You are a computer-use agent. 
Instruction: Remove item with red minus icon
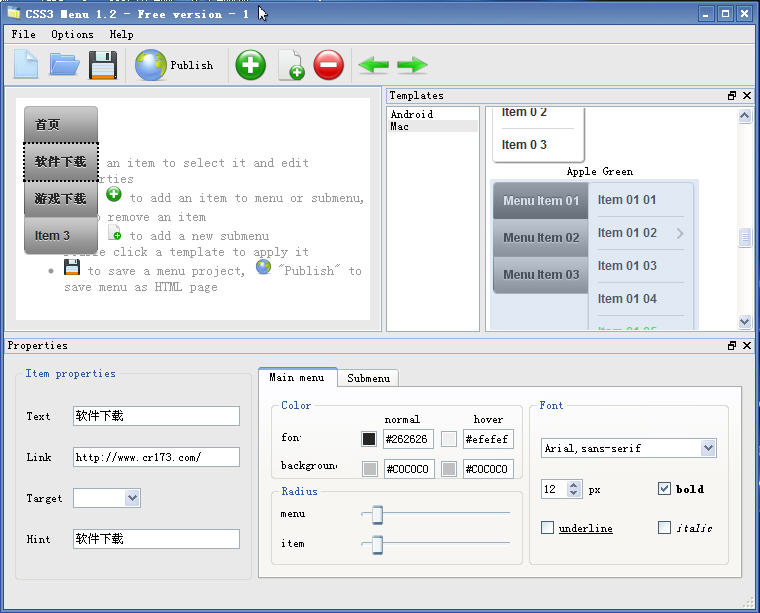click(328, 65)
